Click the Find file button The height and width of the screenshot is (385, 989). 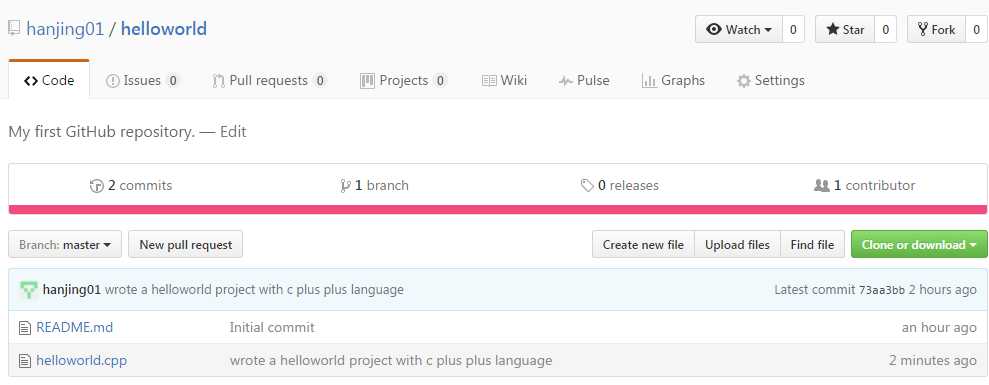tap(812, 244)
